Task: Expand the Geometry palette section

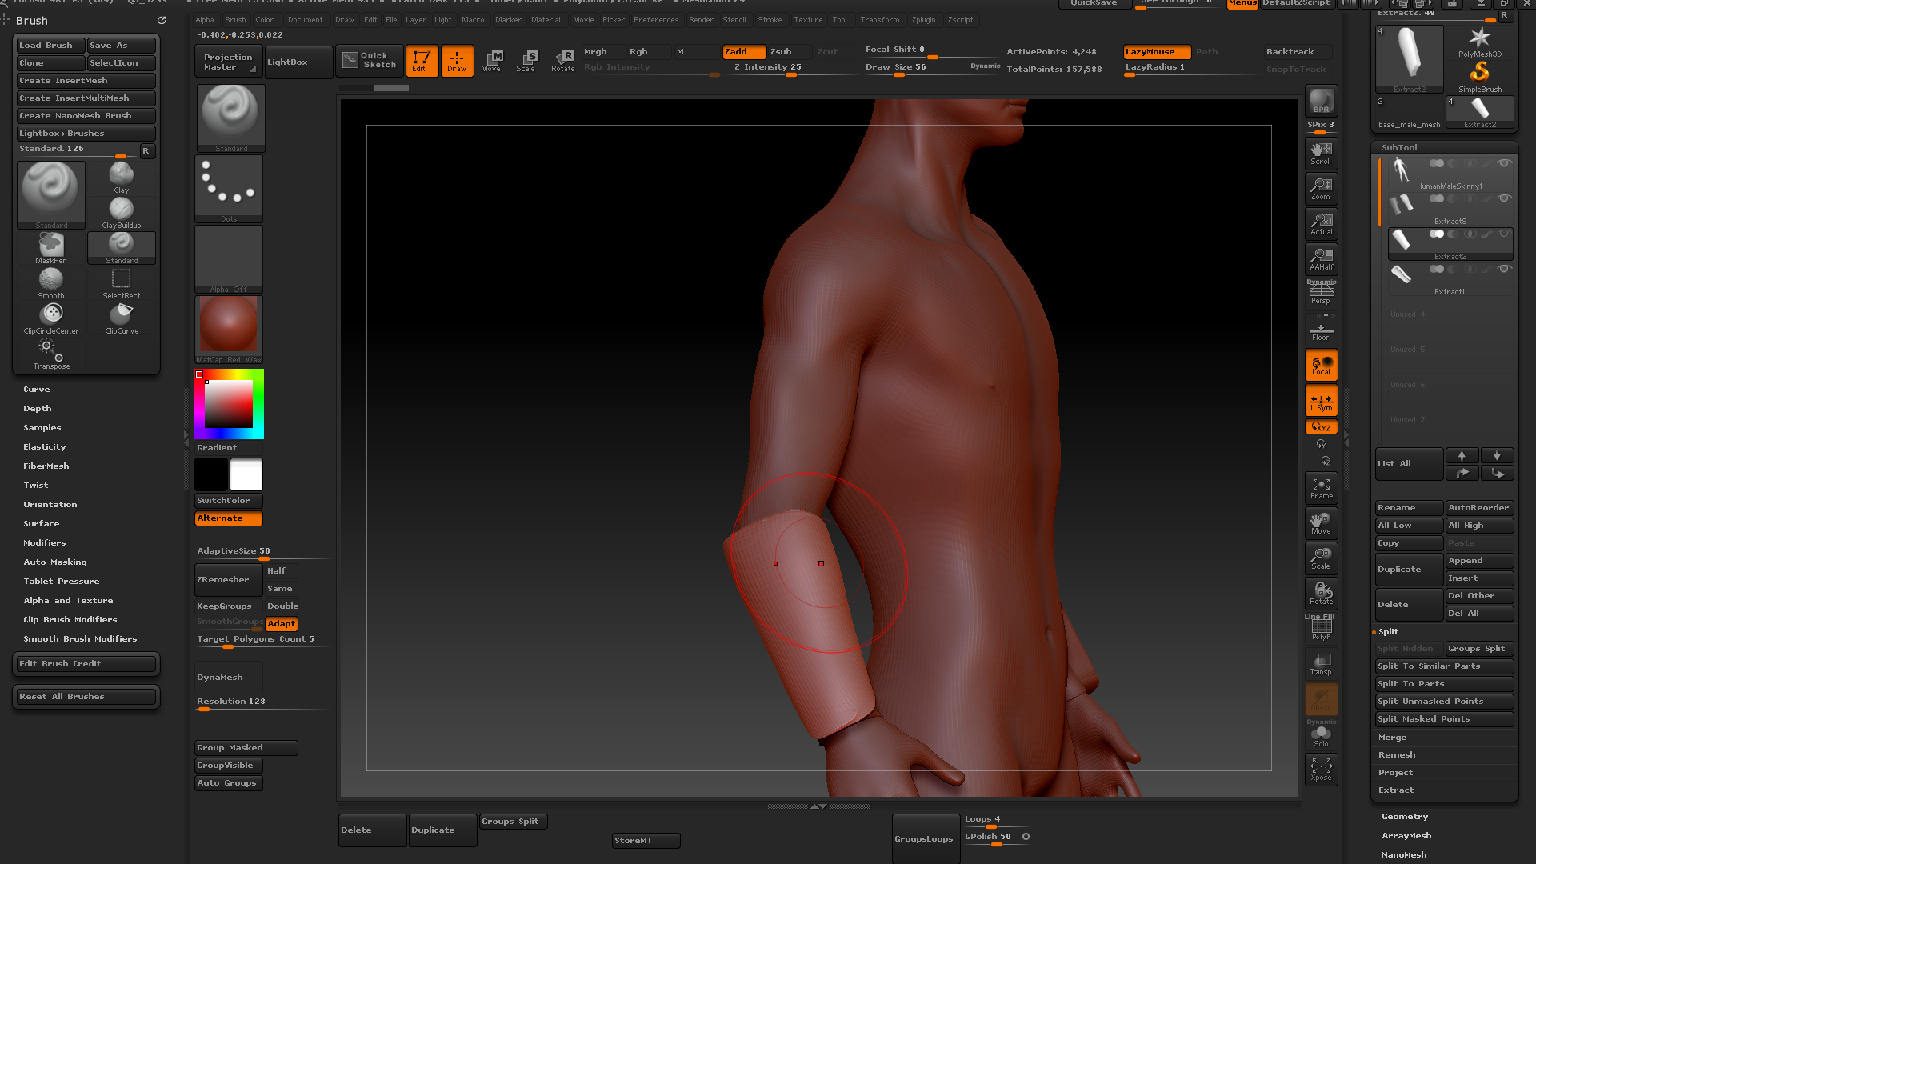Action: tap(1404, 816)
